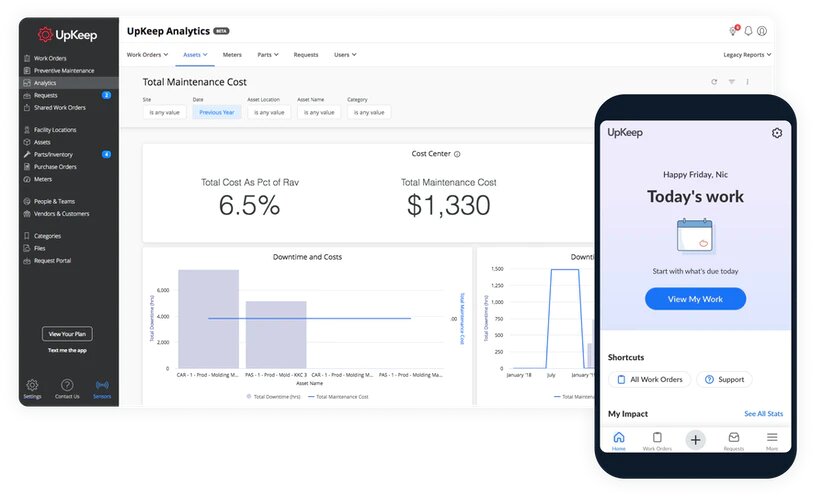Click the $1,330 Total Maintenance Cost value
Viewport: 815px width, 498px height.
(449, 205)
